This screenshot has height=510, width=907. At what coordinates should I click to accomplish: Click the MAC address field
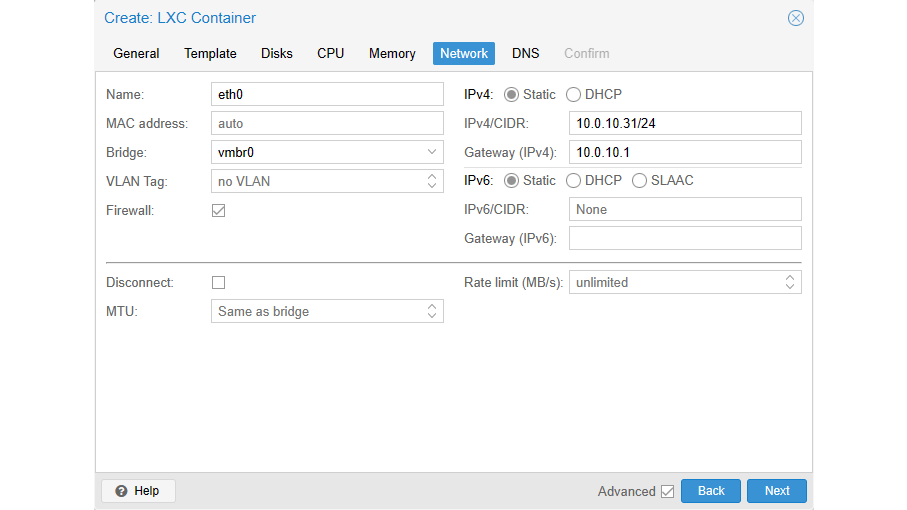pos(327,123)
